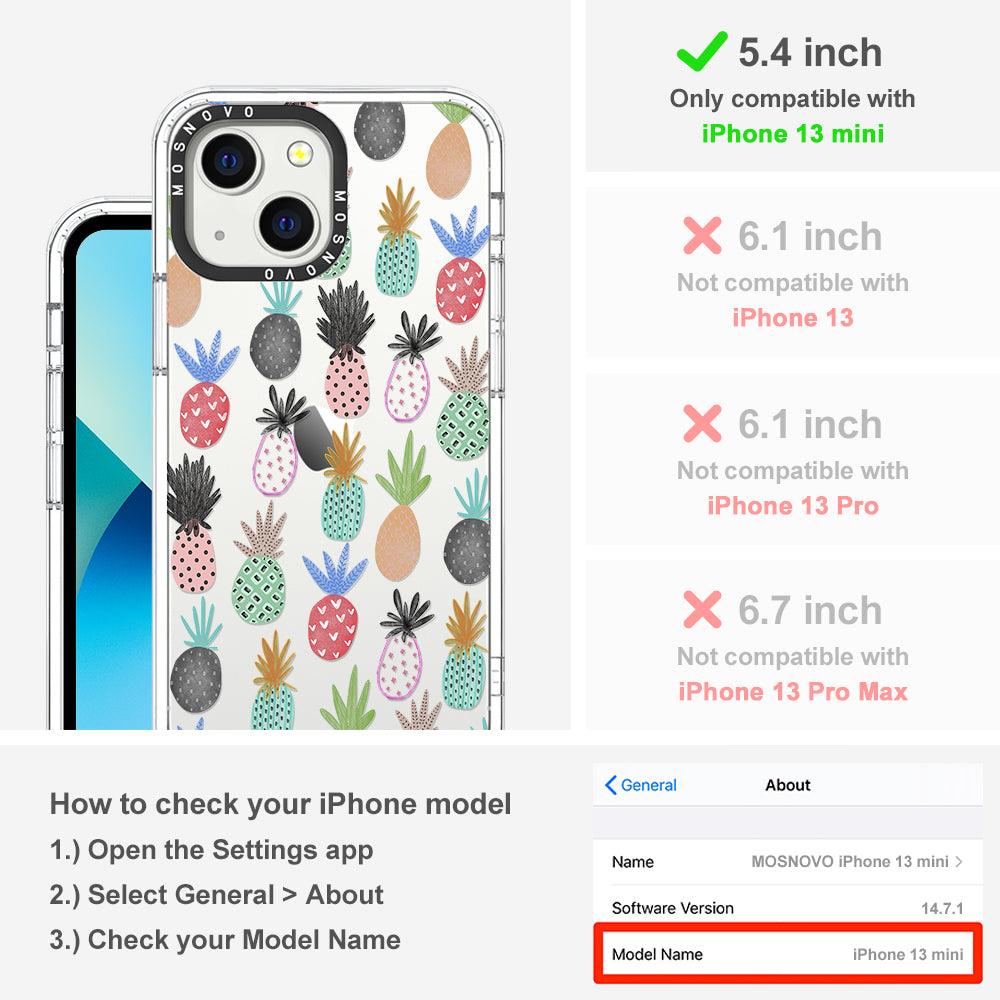Select the Name row MOSNOVO iPhone 13 mini

(x=788, y=862)
